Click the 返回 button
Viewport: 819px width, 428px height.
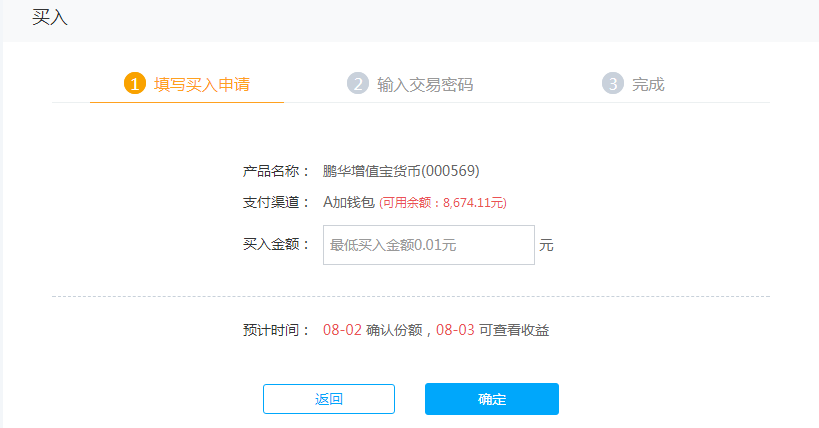[x=329, y=399]
